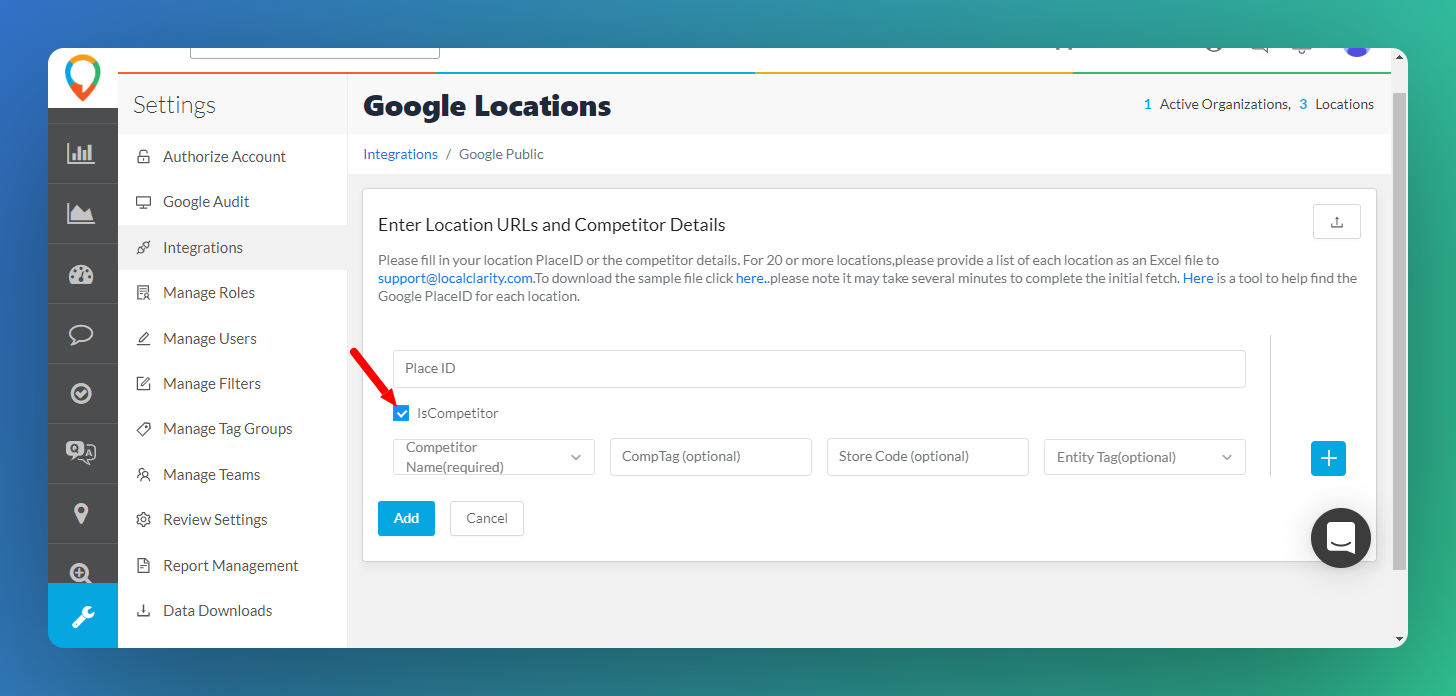The width and height of the screenshot is (1456, 696).
Task: Click the page vertical scrollbar thumb
Action: tap(1399, 330)
